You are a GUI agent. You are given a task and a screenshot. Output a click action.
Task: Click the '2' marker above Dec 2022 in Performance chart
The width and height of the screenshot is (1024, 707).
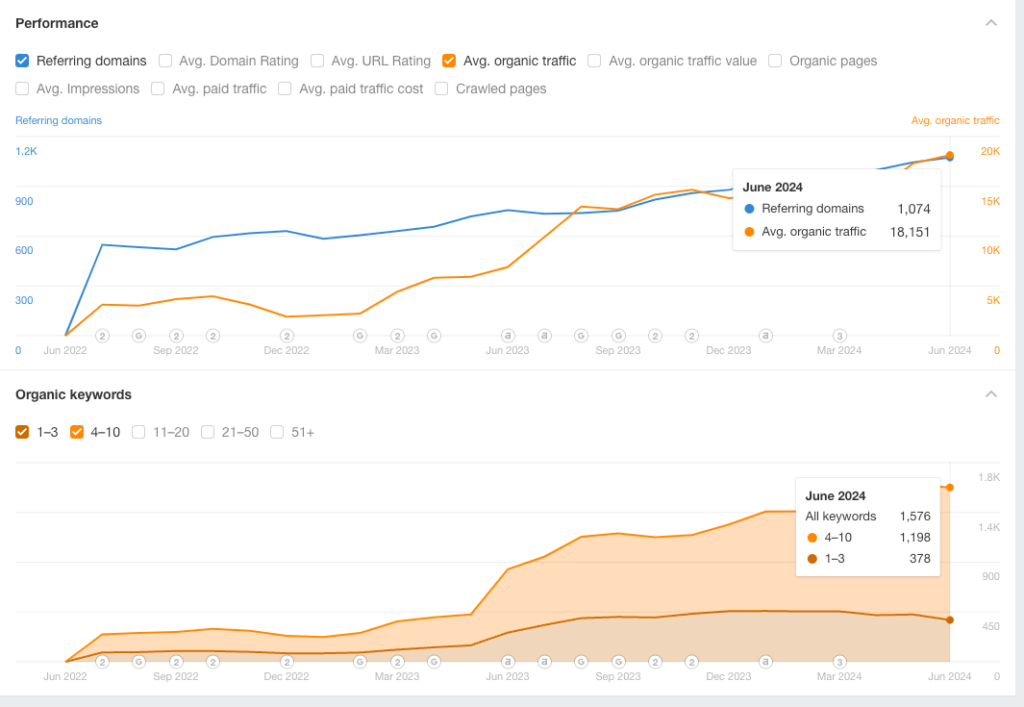(x=287, y=336)
